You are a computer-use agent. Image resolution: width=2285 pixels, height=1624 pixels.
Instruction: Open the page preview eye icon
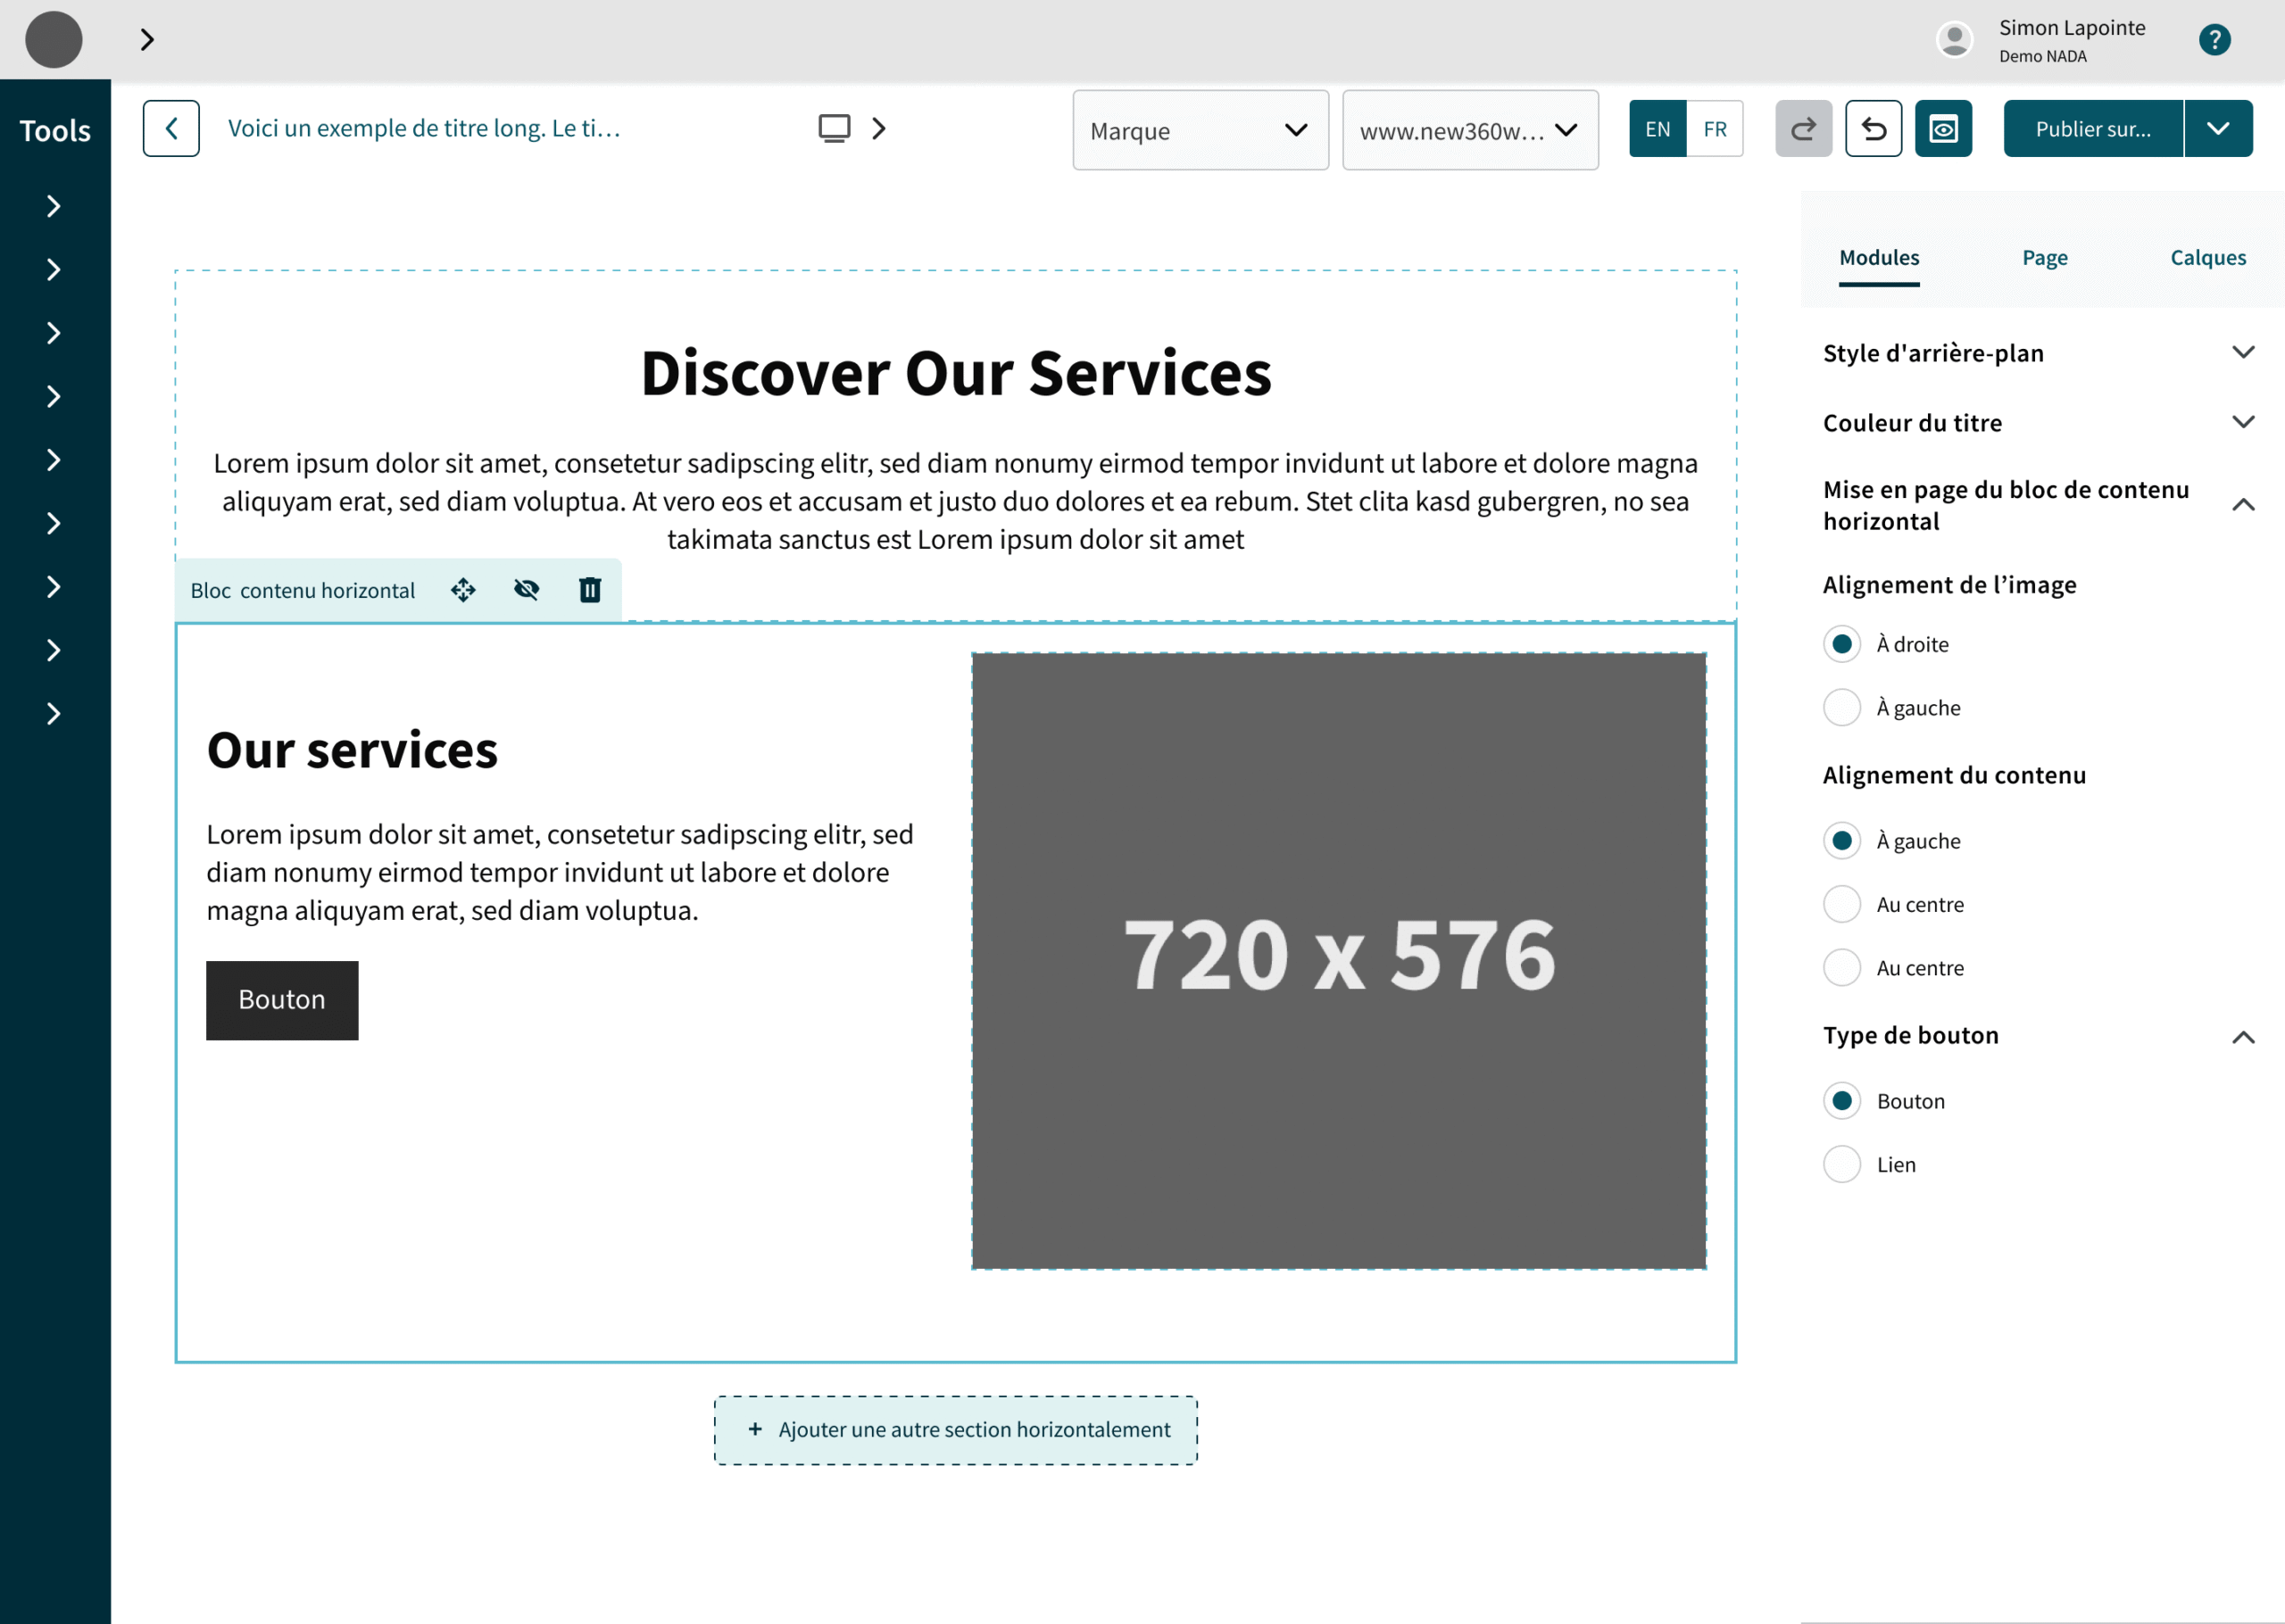tap(1943, 128)
